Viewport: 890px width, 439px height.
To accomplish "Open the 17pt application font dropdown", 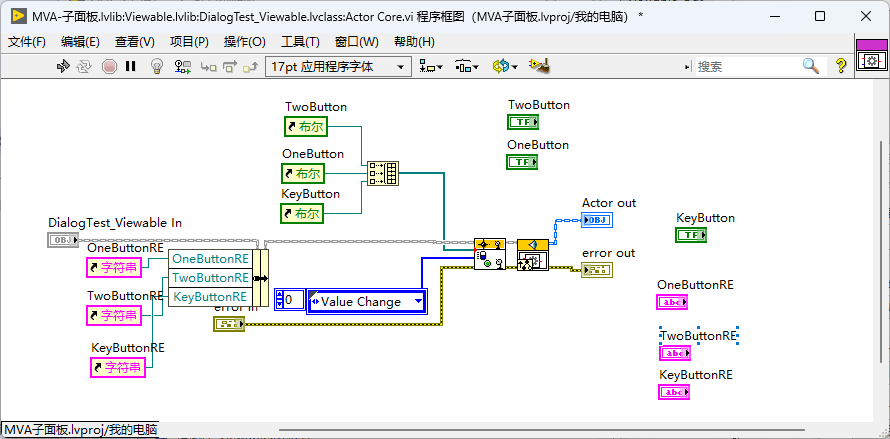I will click(338, 66).
